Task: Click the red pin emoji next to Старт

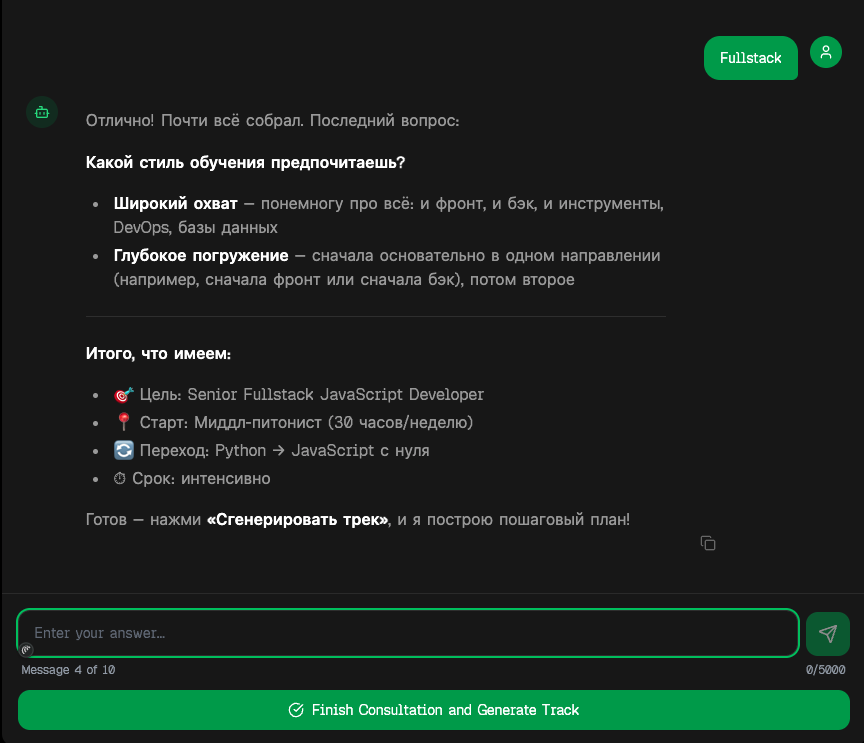Action: pyautogui.click(x=123, y=422)
